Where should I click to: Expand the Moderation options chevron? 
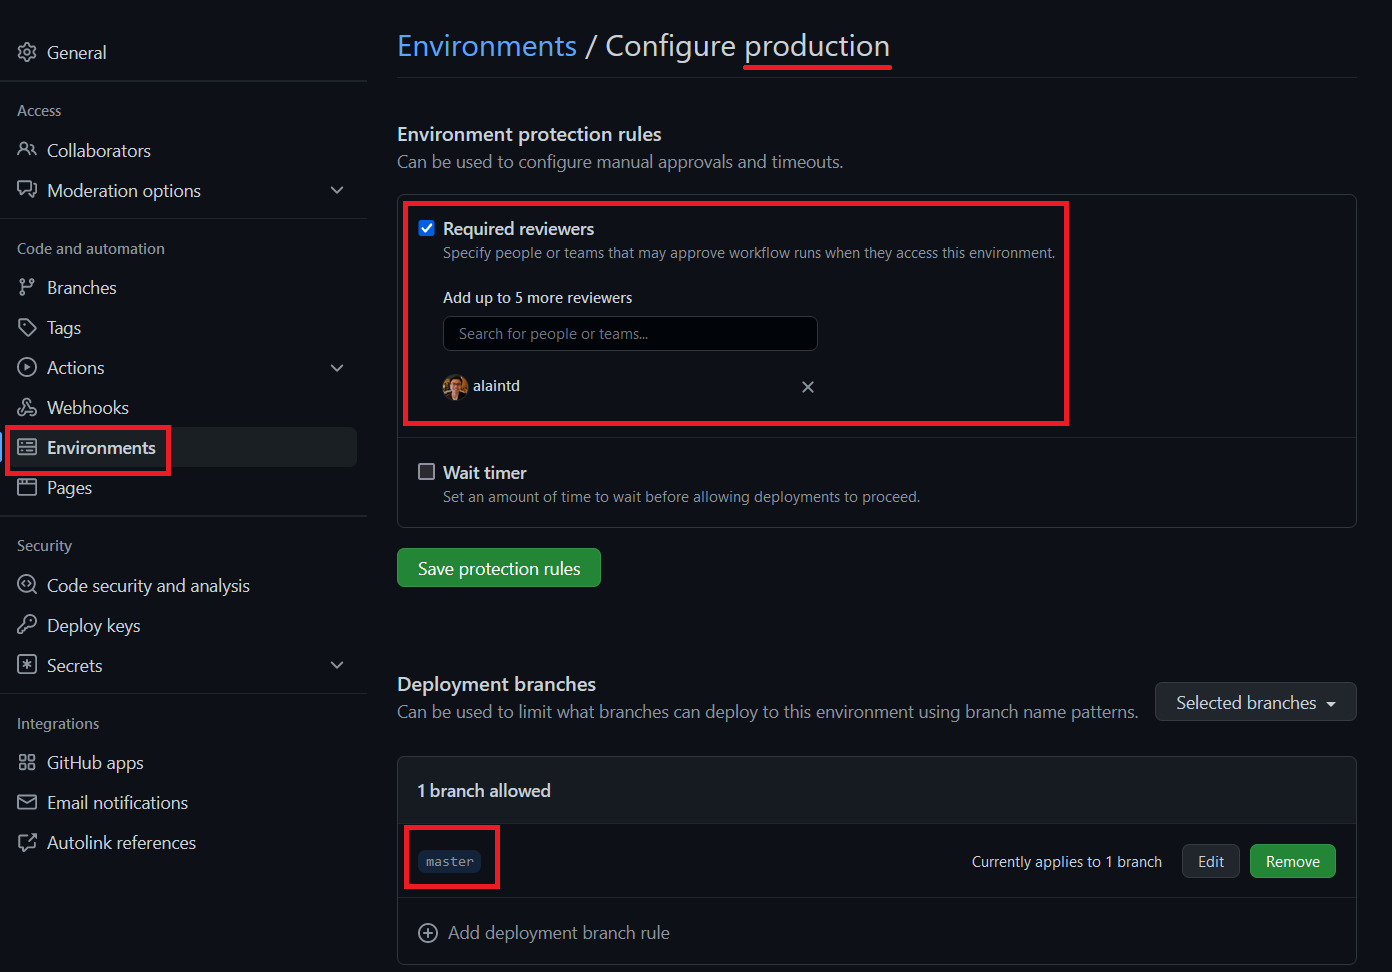337,190
